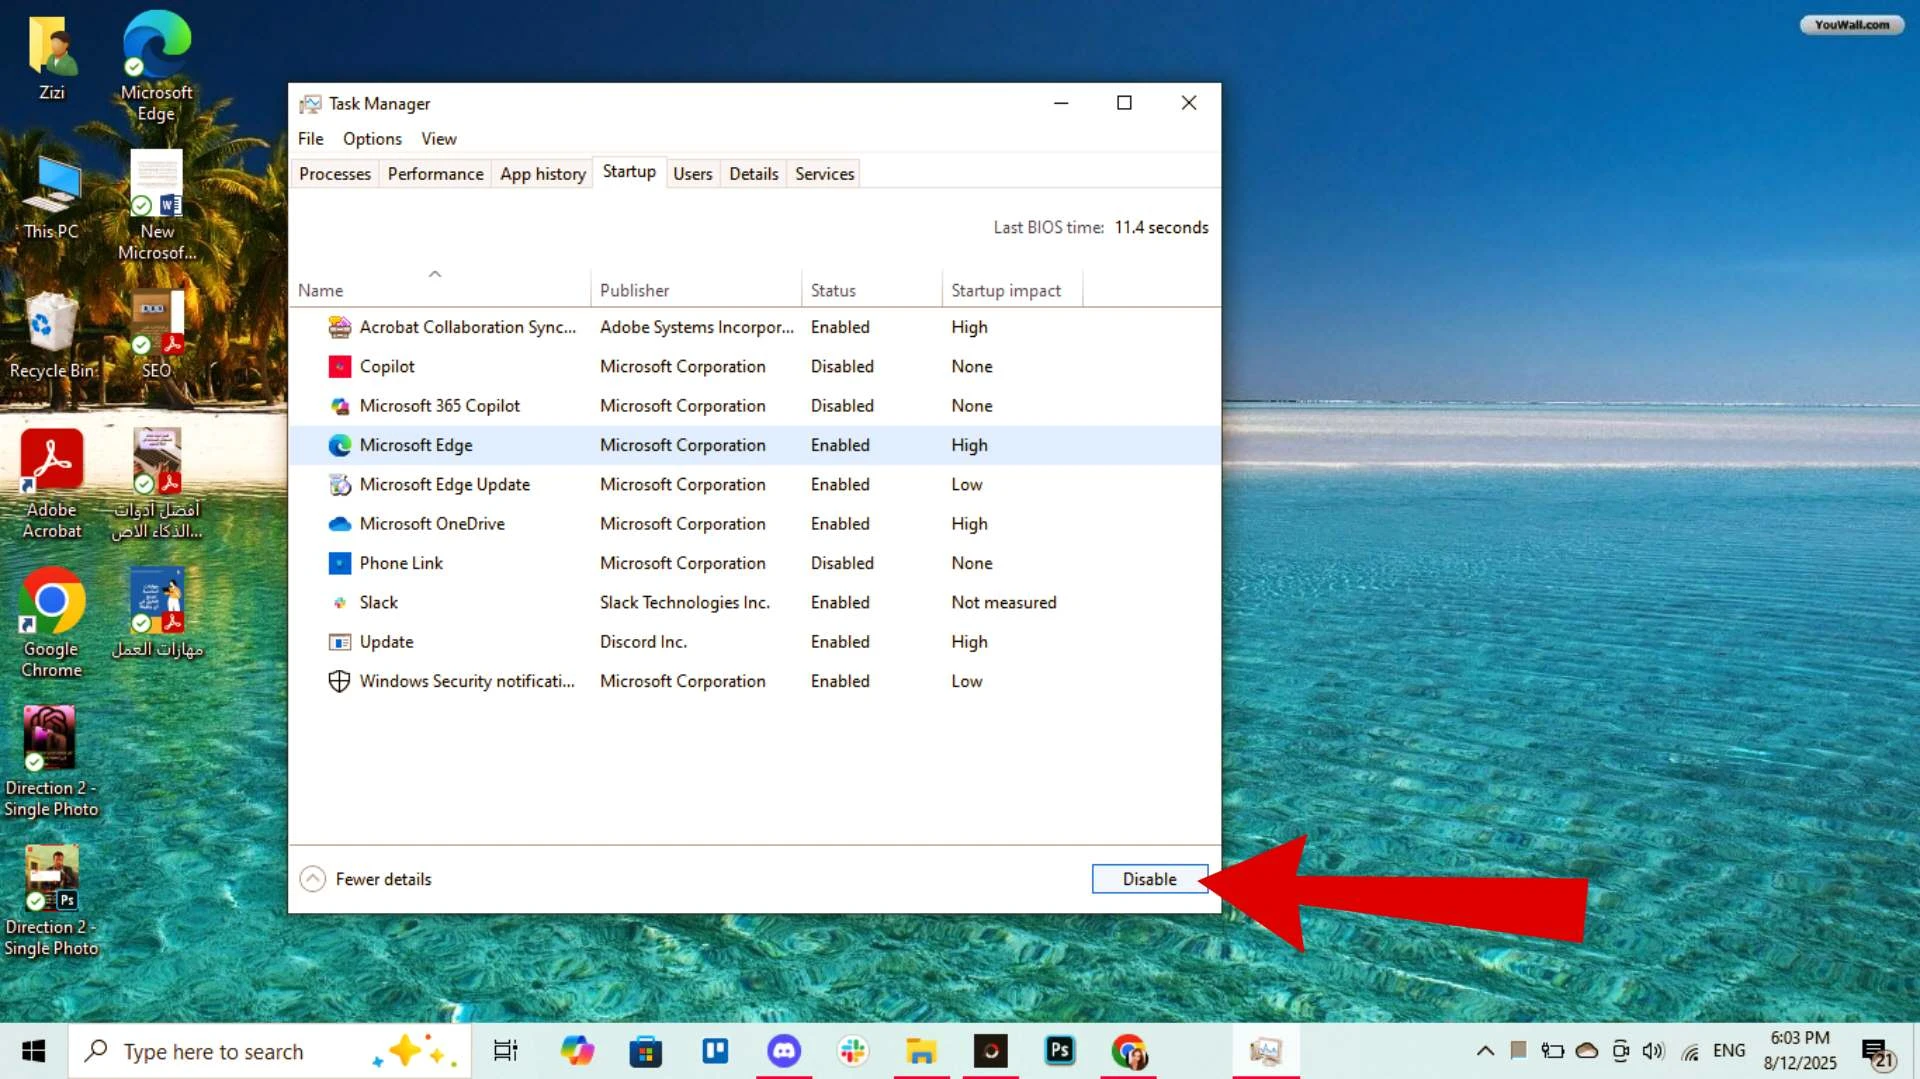Click the Microsoft 365 Copilot row icon

pos(340,406)
